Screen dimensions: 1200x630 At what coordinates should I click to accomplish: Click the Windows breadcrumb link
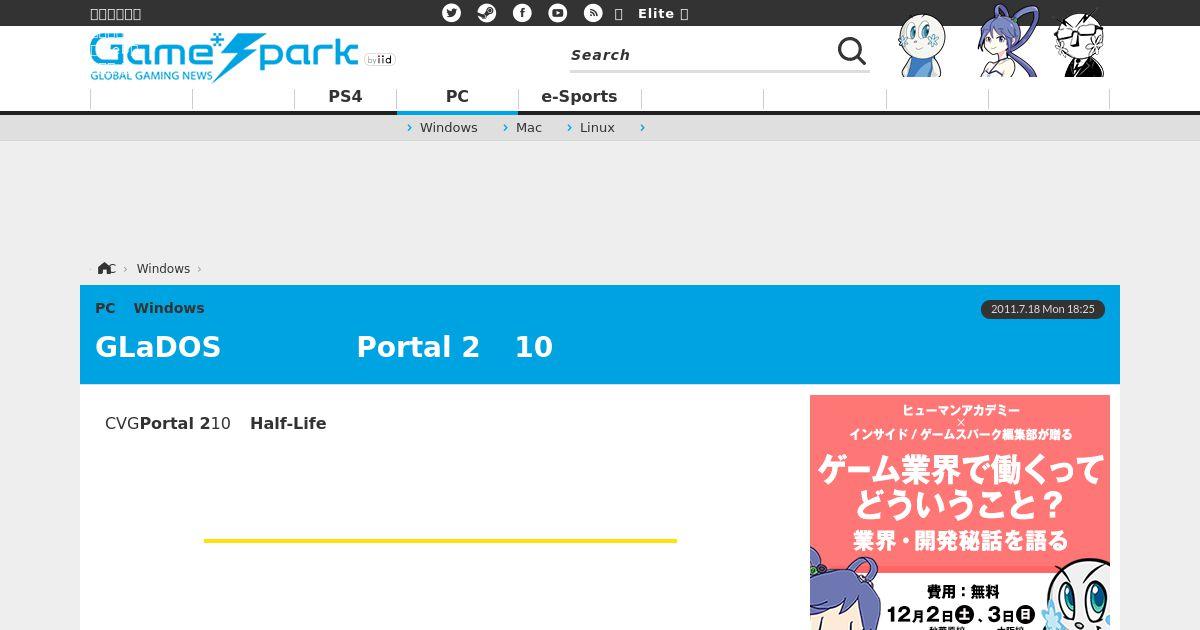[x=163, y=269]
